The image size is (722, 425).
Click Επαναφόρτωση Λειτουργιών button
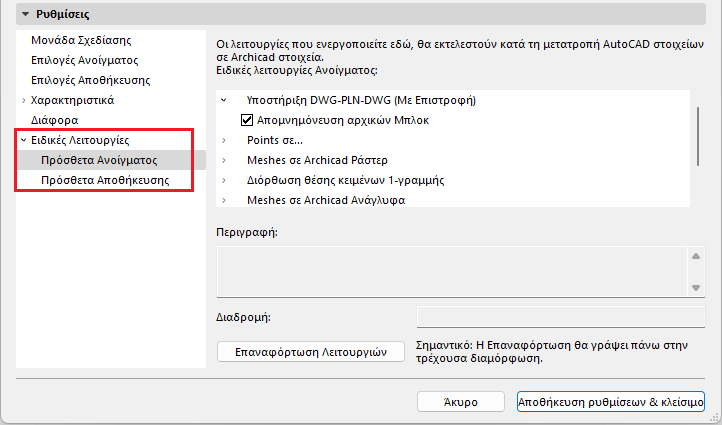[310, 352]
